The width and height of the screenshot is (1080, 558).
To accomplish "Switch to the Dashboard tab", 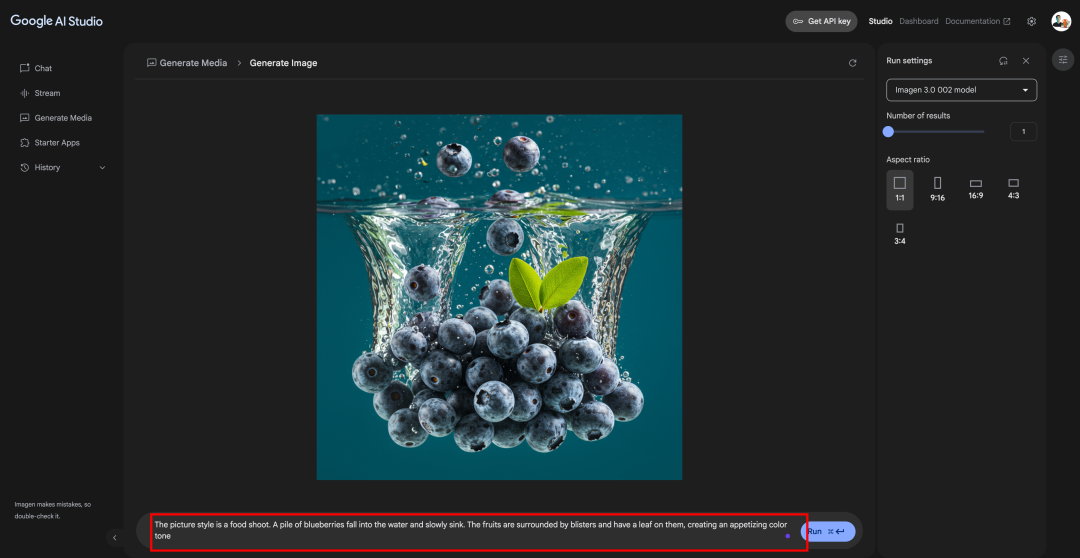I will point(919,21).
